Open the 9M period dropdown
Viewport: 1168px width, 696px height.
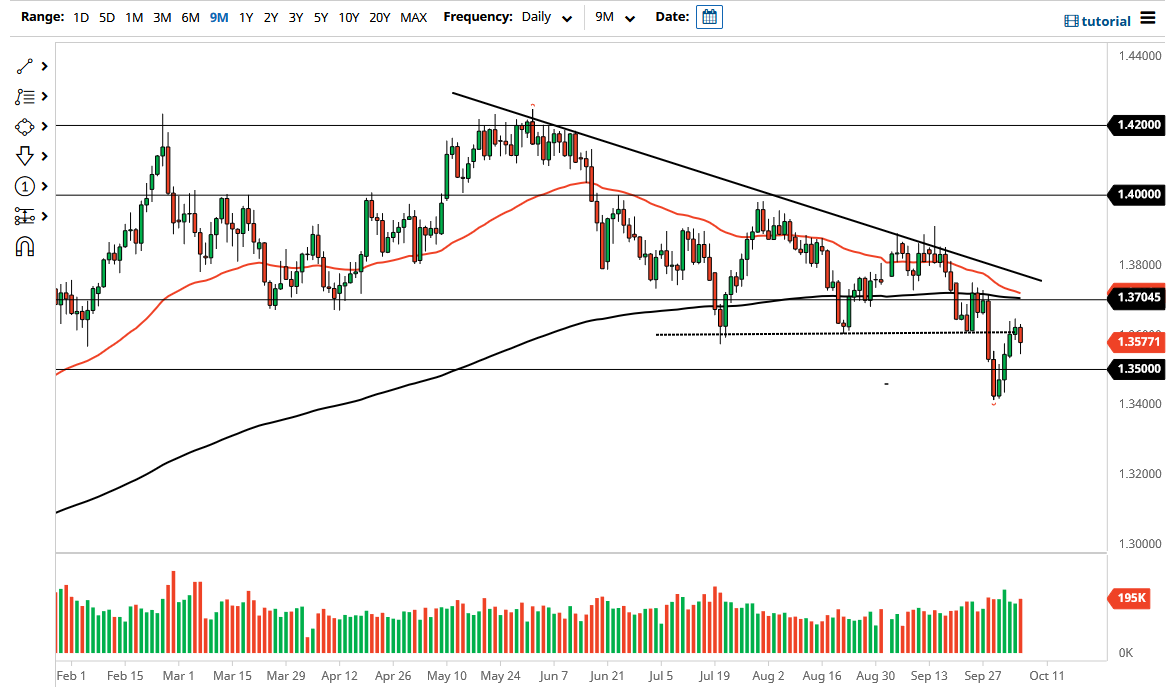[x=615, y=17]
